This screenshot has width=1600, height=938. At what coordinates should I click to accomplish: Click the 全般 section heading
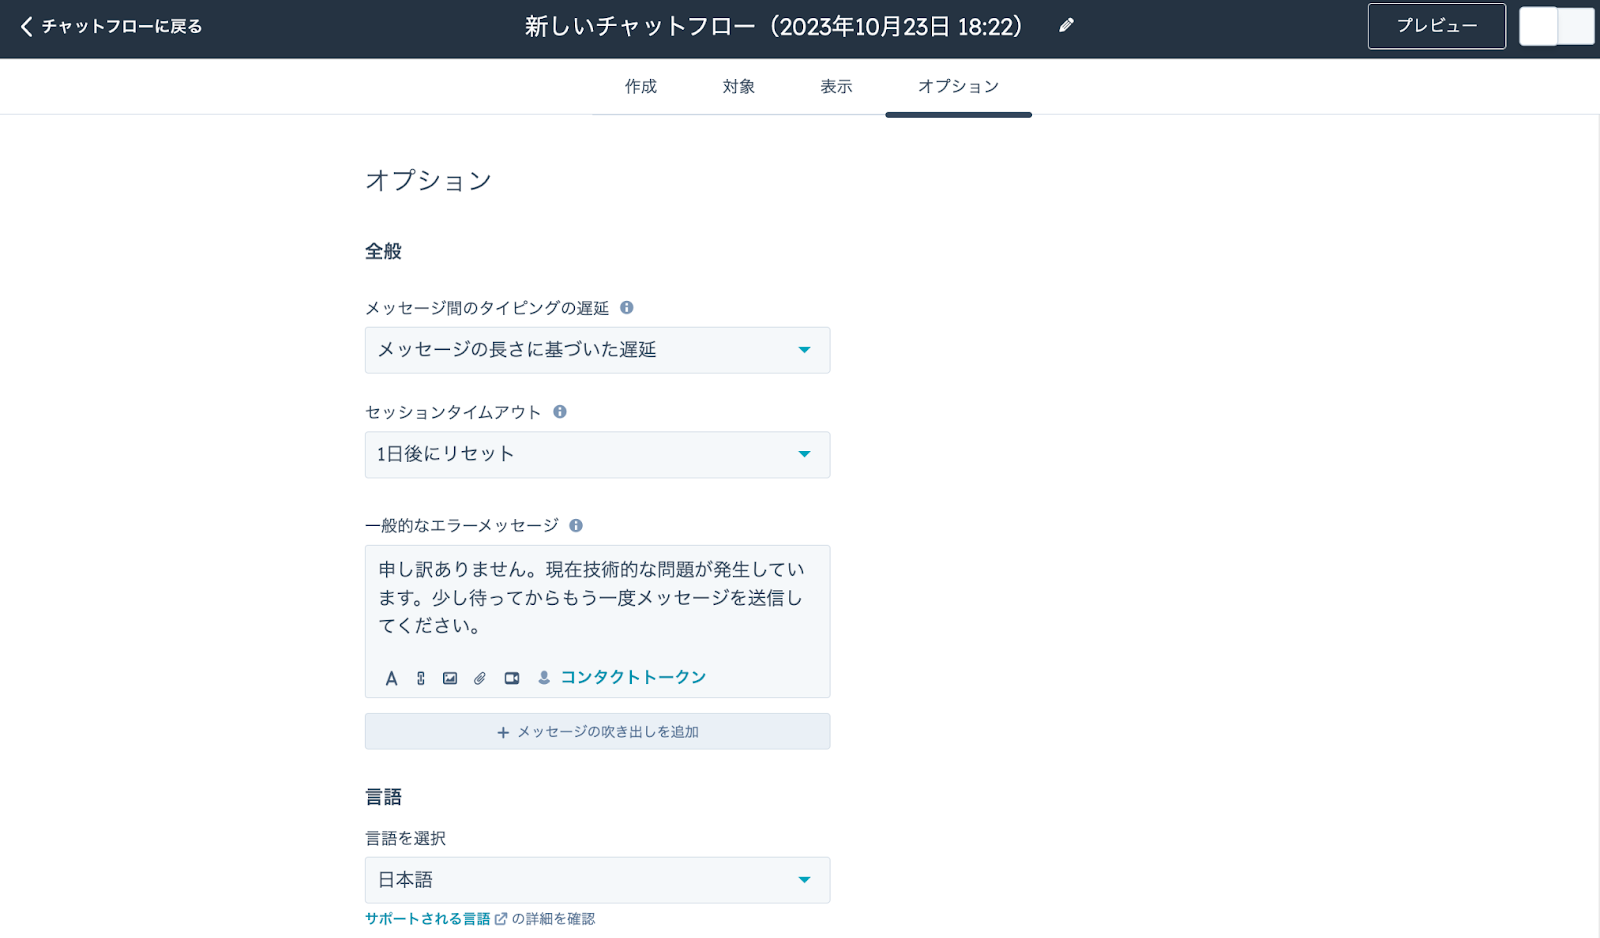(x=383, y=252)
